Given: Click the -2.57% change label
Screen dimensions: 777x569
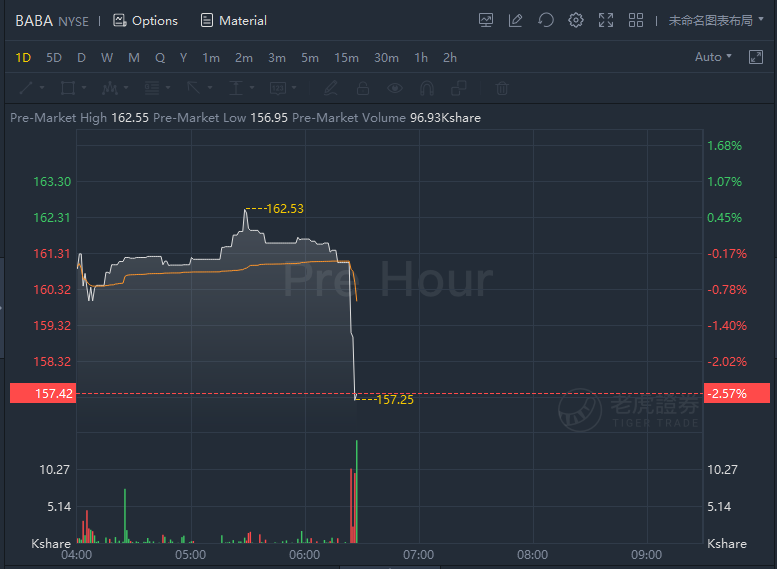Looking at the screenshot, I should pos(737,394).
